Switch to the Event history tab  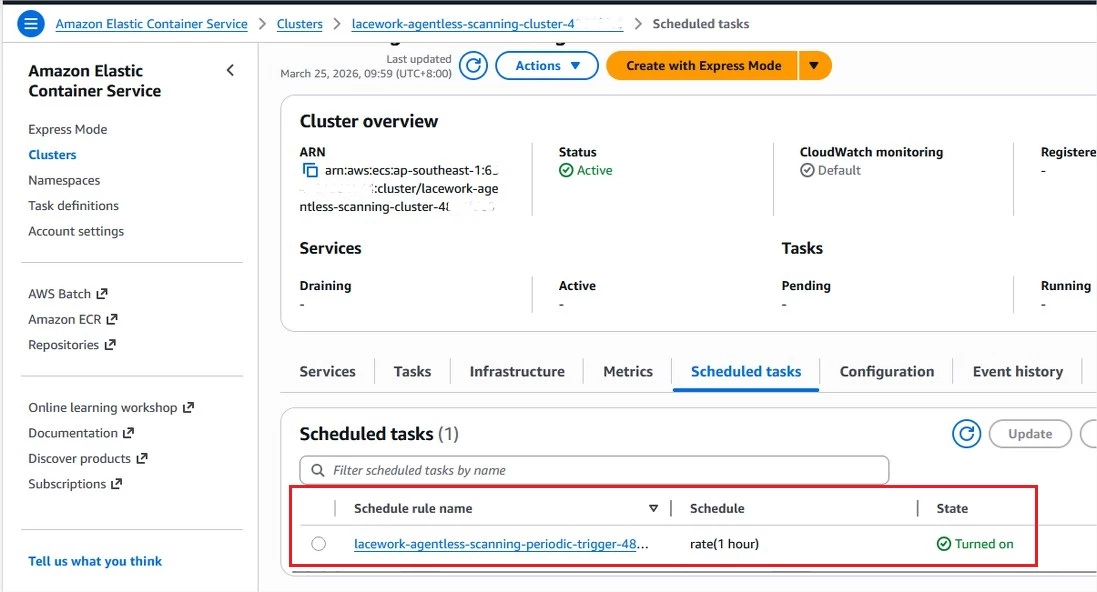pyautogui.click(x=1017, y=372)
